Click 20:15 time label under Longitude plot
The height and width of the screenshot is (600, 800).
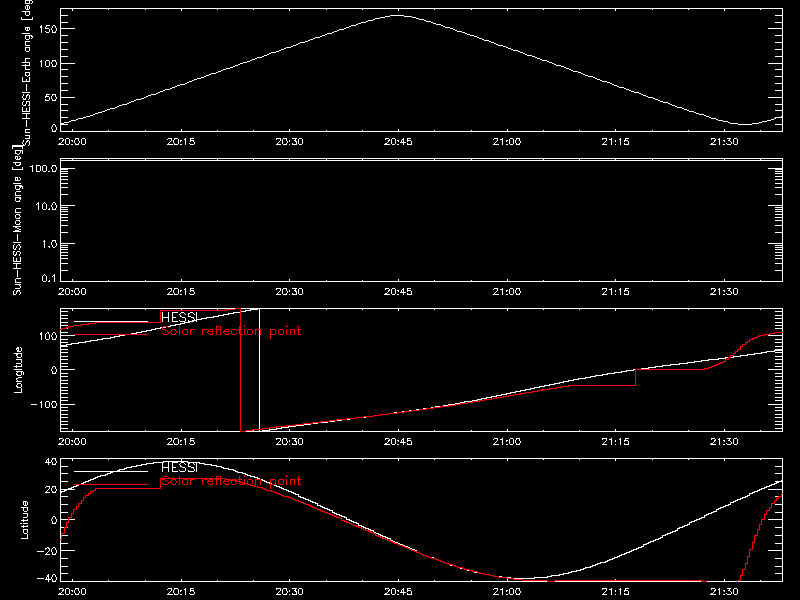pos(181,441)
